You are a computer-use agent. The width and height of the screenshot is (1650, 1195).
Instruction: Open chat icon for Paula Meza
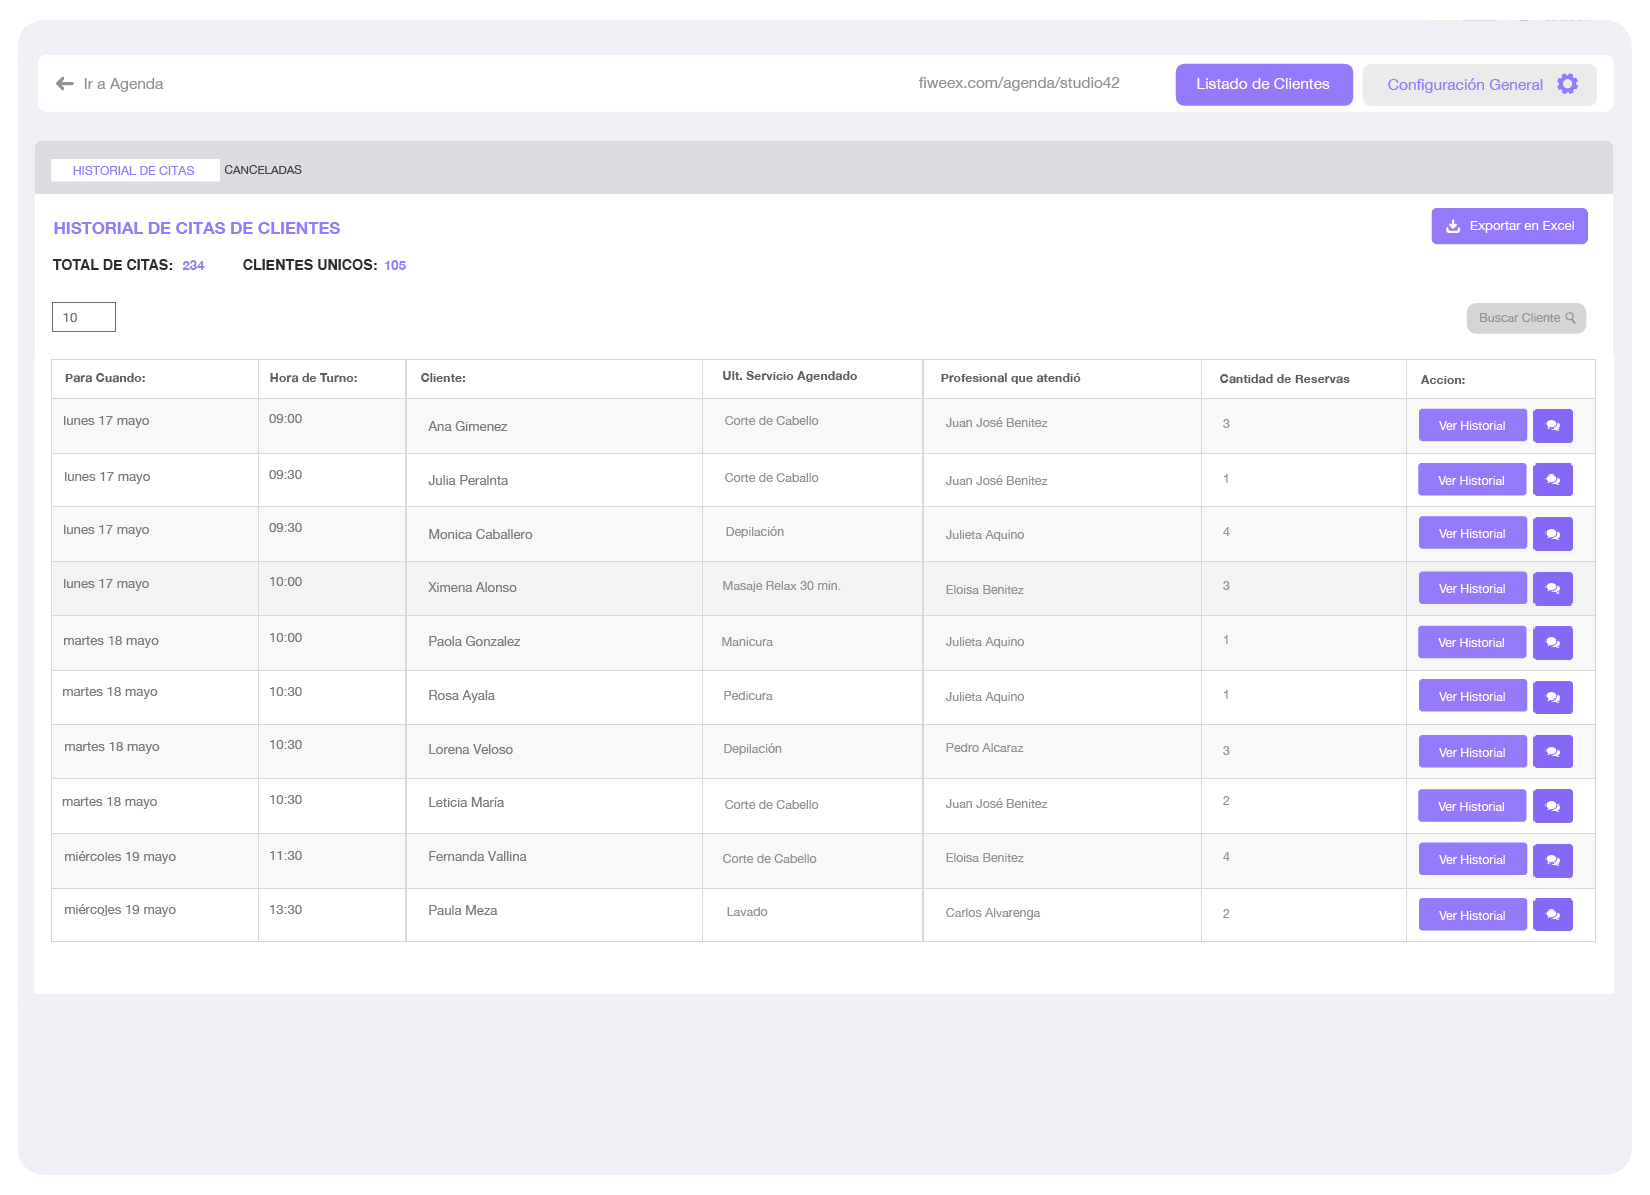1552,915
